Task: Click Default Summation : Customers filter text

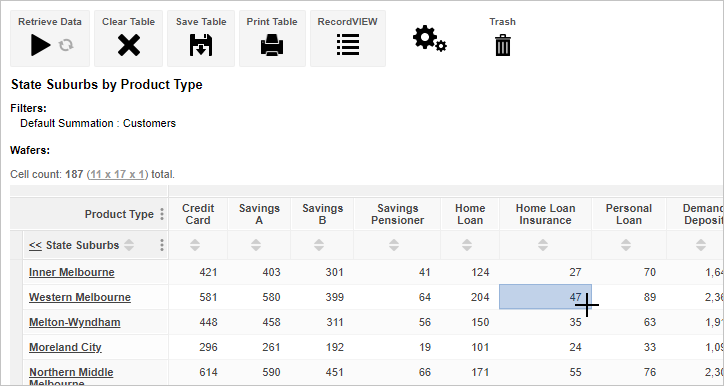Action: coord(98,123)
